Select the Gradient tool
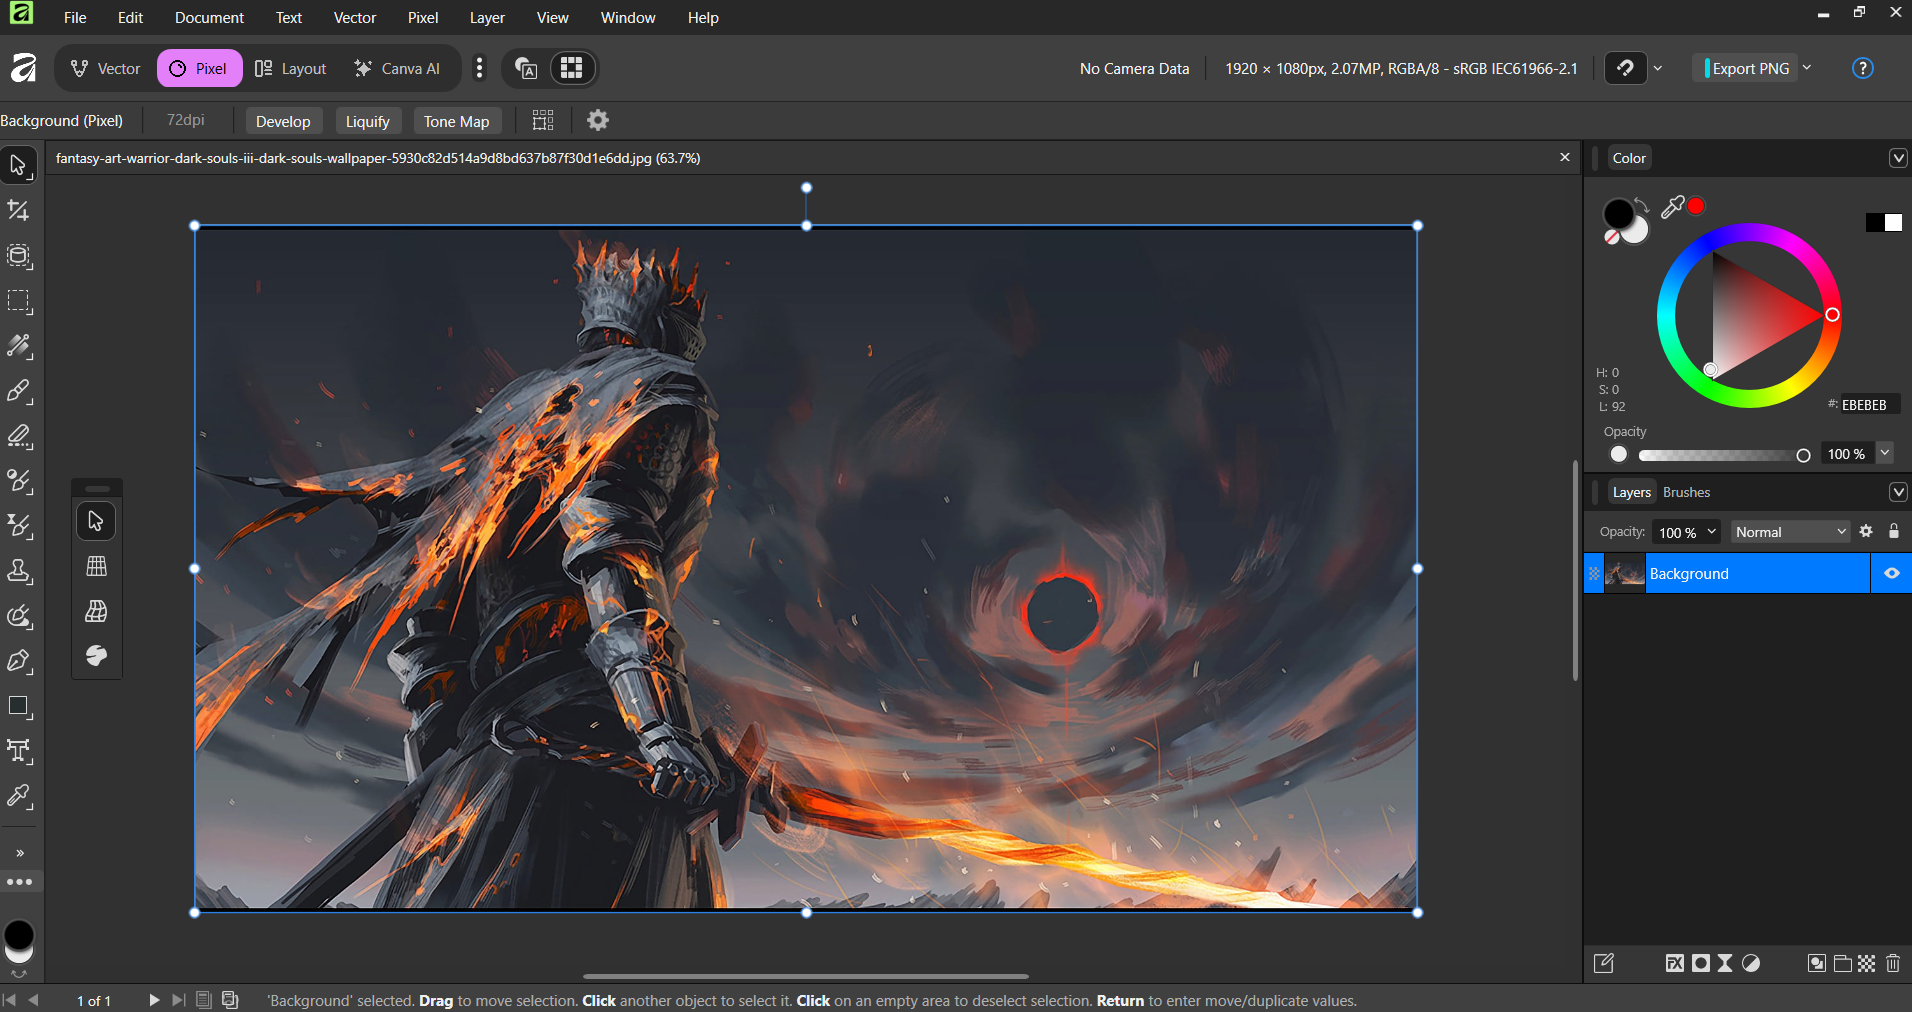The width and height of the screenshot is (1912, 1012). click(19, 346)
